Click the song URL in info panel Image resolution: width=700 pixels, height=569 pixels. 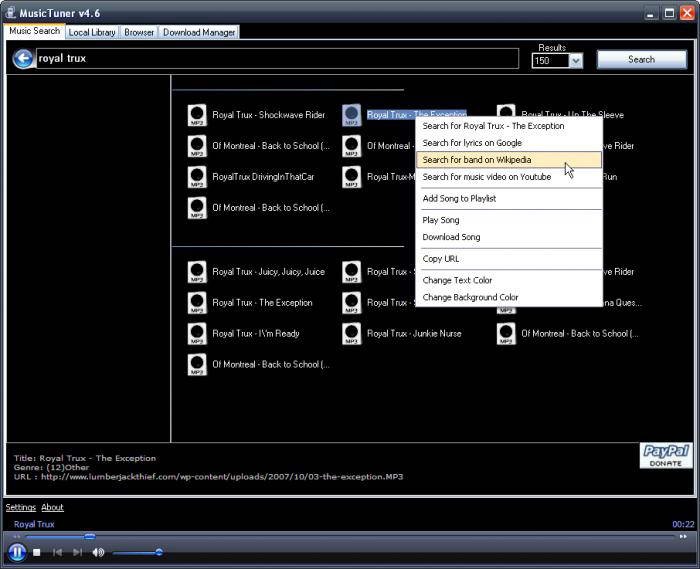click(222, 477)
